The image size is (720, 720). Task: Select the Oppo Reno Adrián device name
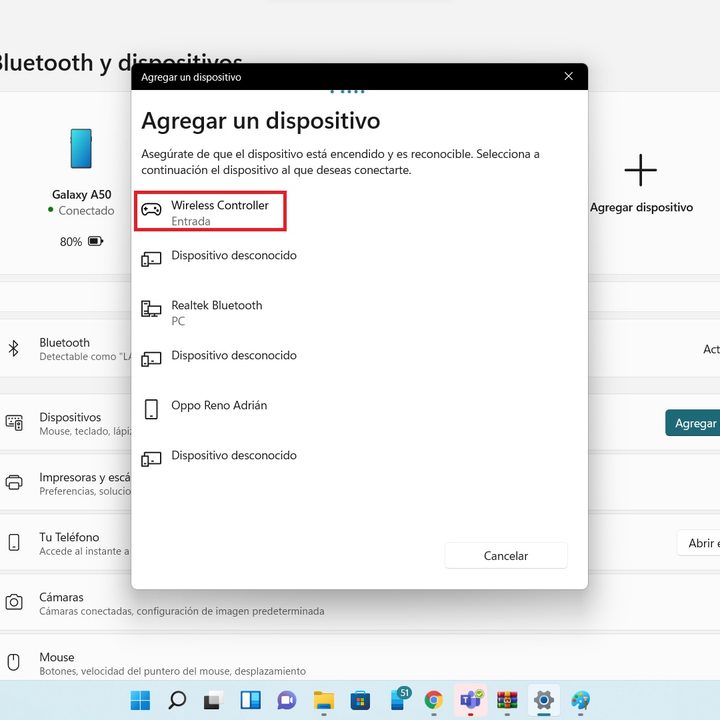(219, 405)
